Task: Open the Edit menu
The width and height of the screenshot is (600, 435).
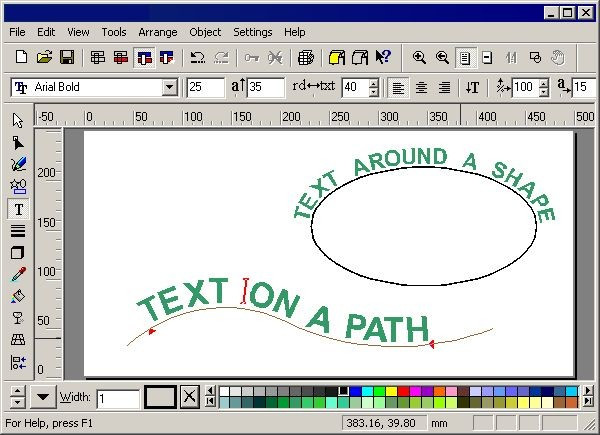Action: (x=46, y=32)
